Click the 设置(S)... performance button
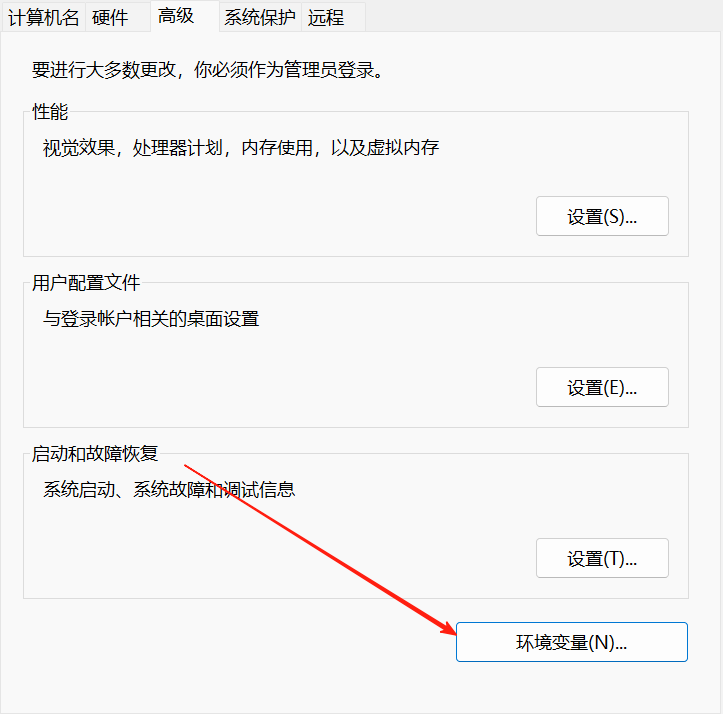723x714 pixels. click(602, 216)
